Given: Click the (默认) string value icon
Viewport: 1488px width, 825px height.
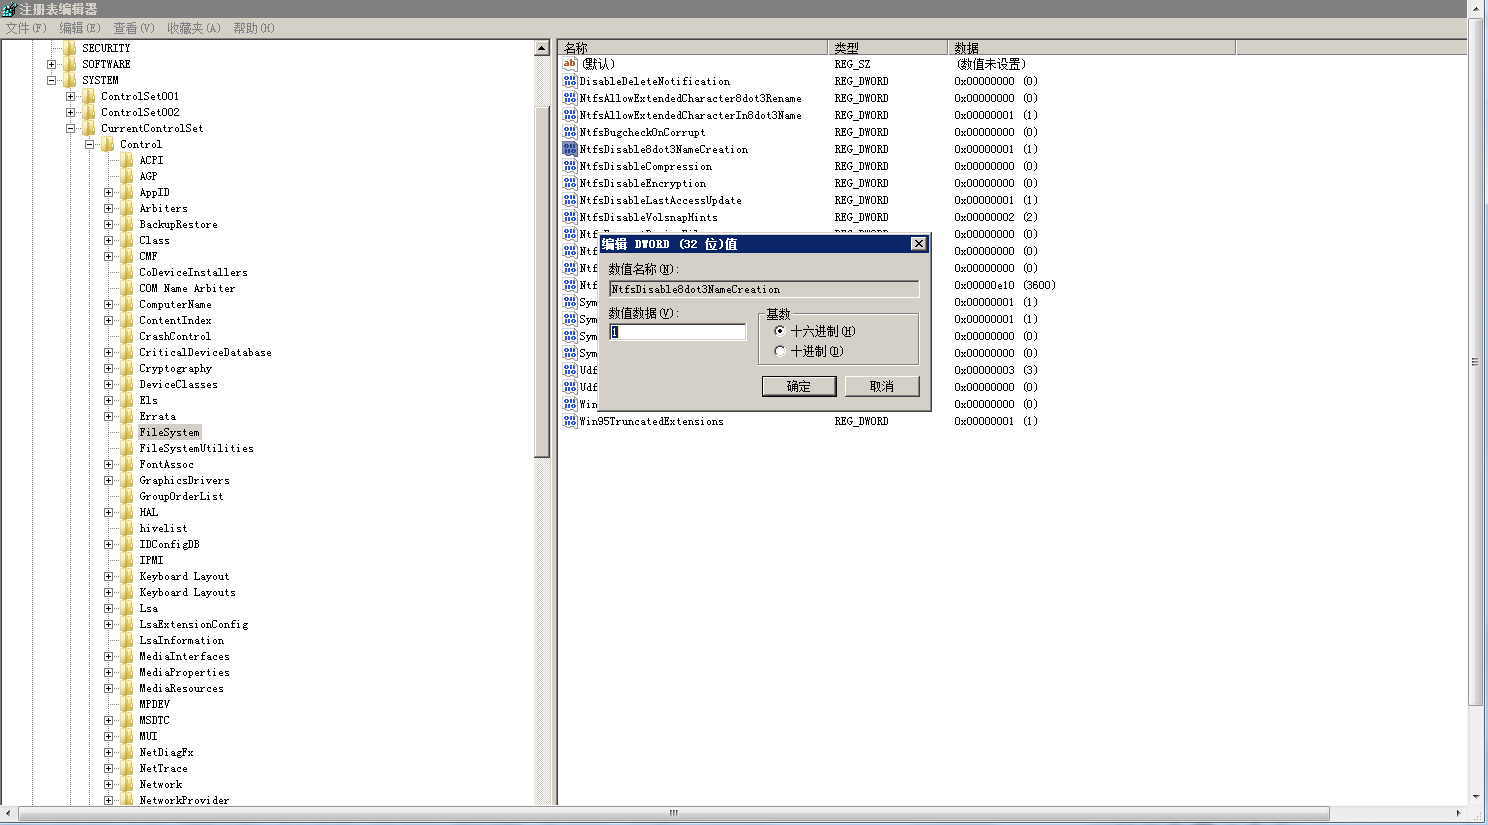Looking at the screenshot, I should click(570, 64).
